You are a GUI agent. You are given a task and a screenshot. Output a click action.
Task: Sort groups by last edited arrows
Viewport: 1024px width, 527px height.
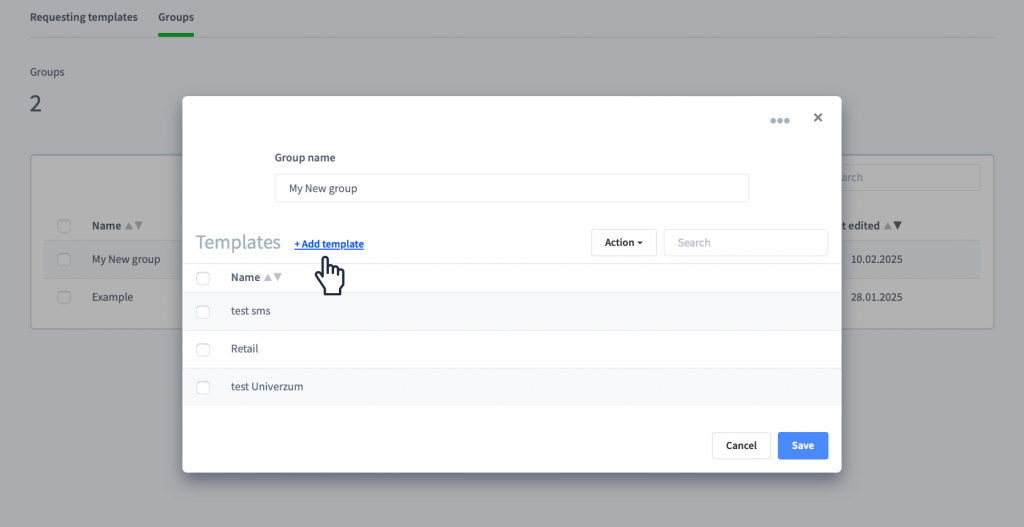892,225
